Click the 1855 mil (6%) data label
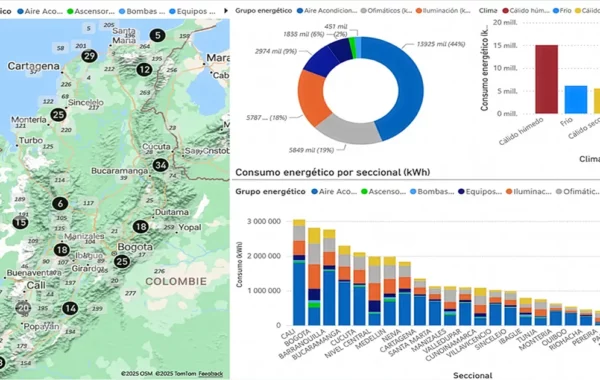The width and height of the screenshot is (600, 380). [303, 34]
